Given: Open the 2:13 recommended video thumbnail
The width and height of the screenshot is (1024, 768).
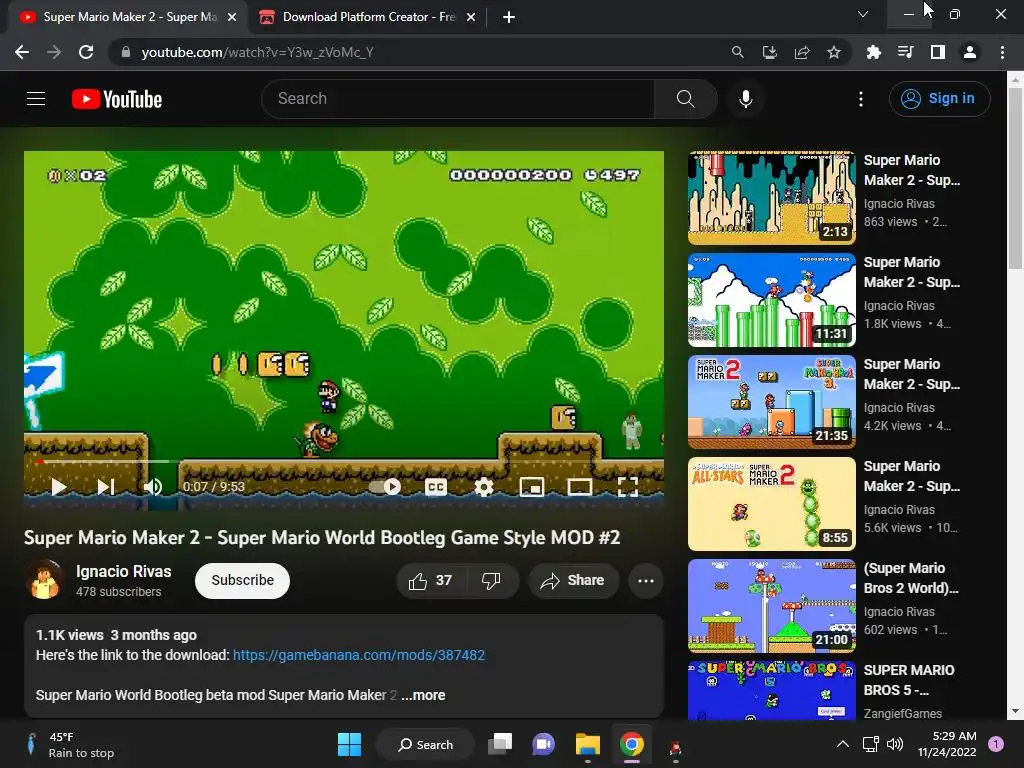Looking at the screenshot, I should (x=771, y=198).
